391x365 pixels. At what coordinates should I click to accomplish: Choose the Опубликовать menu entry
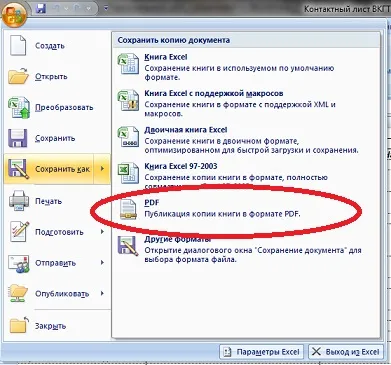point(62,294)
